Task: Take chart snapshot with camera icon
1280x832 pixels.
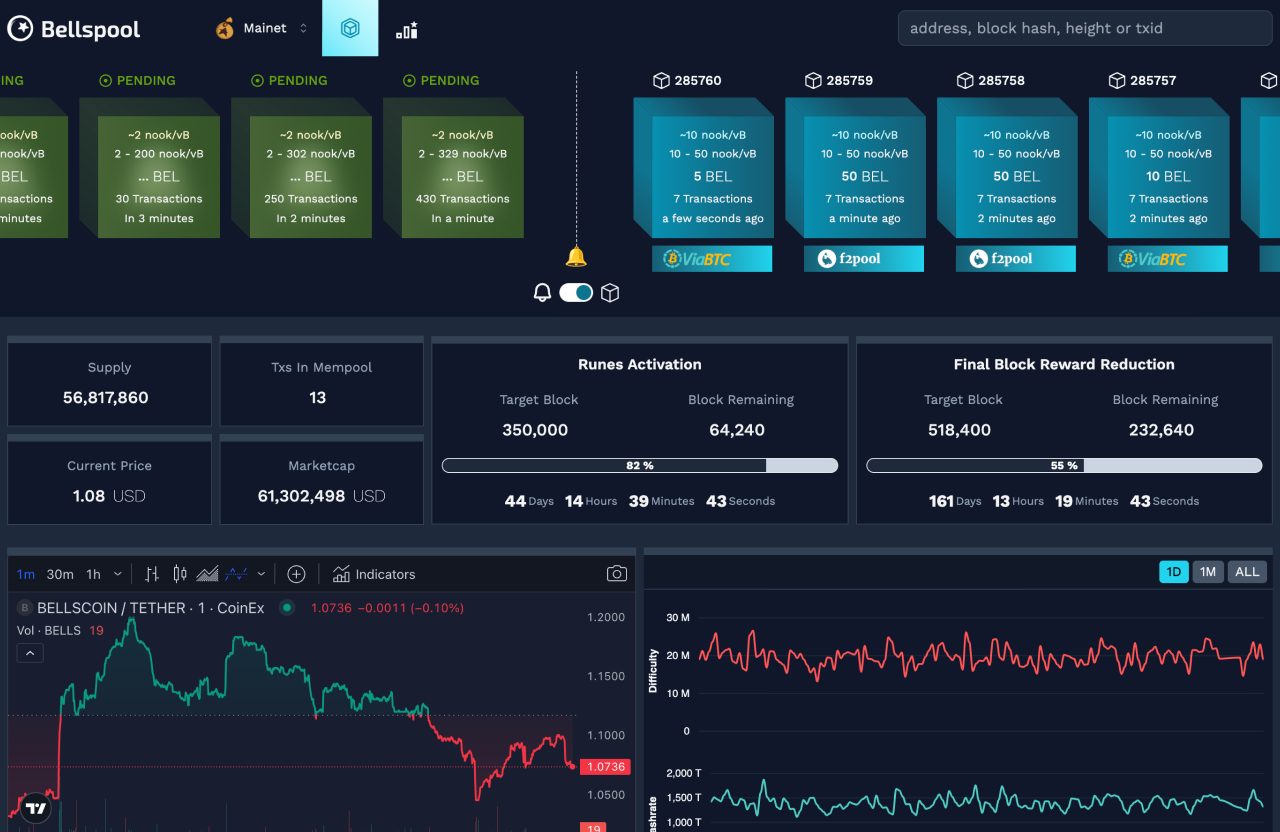Action: click(x=617, y=574)
